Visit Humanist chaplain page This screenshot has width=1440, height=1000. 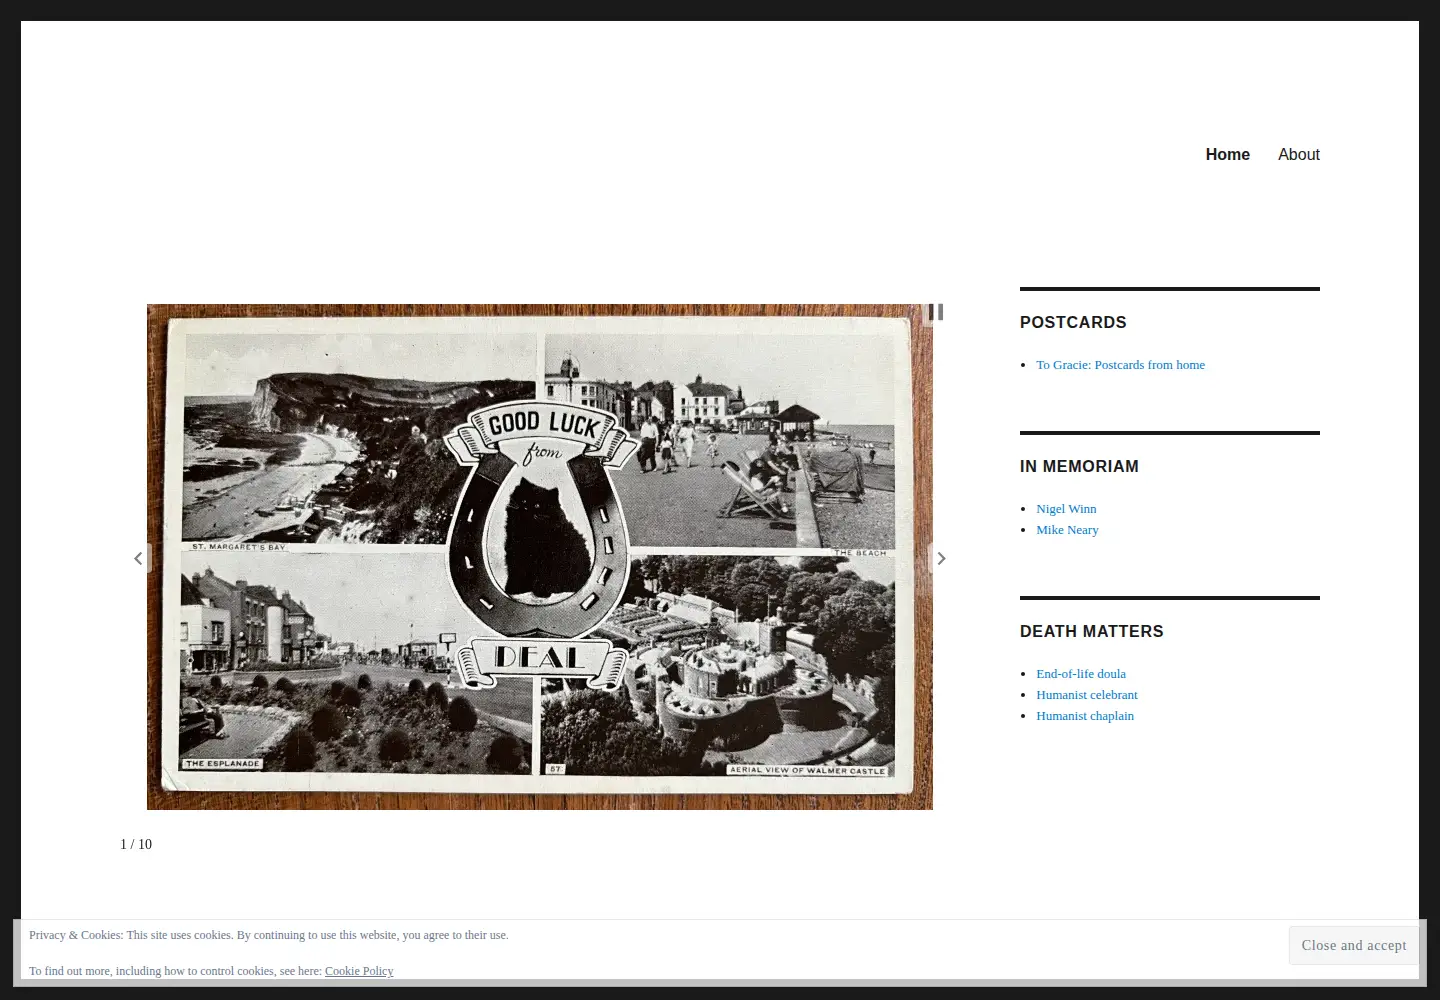pyautogui.click(x=1085, y=716)
